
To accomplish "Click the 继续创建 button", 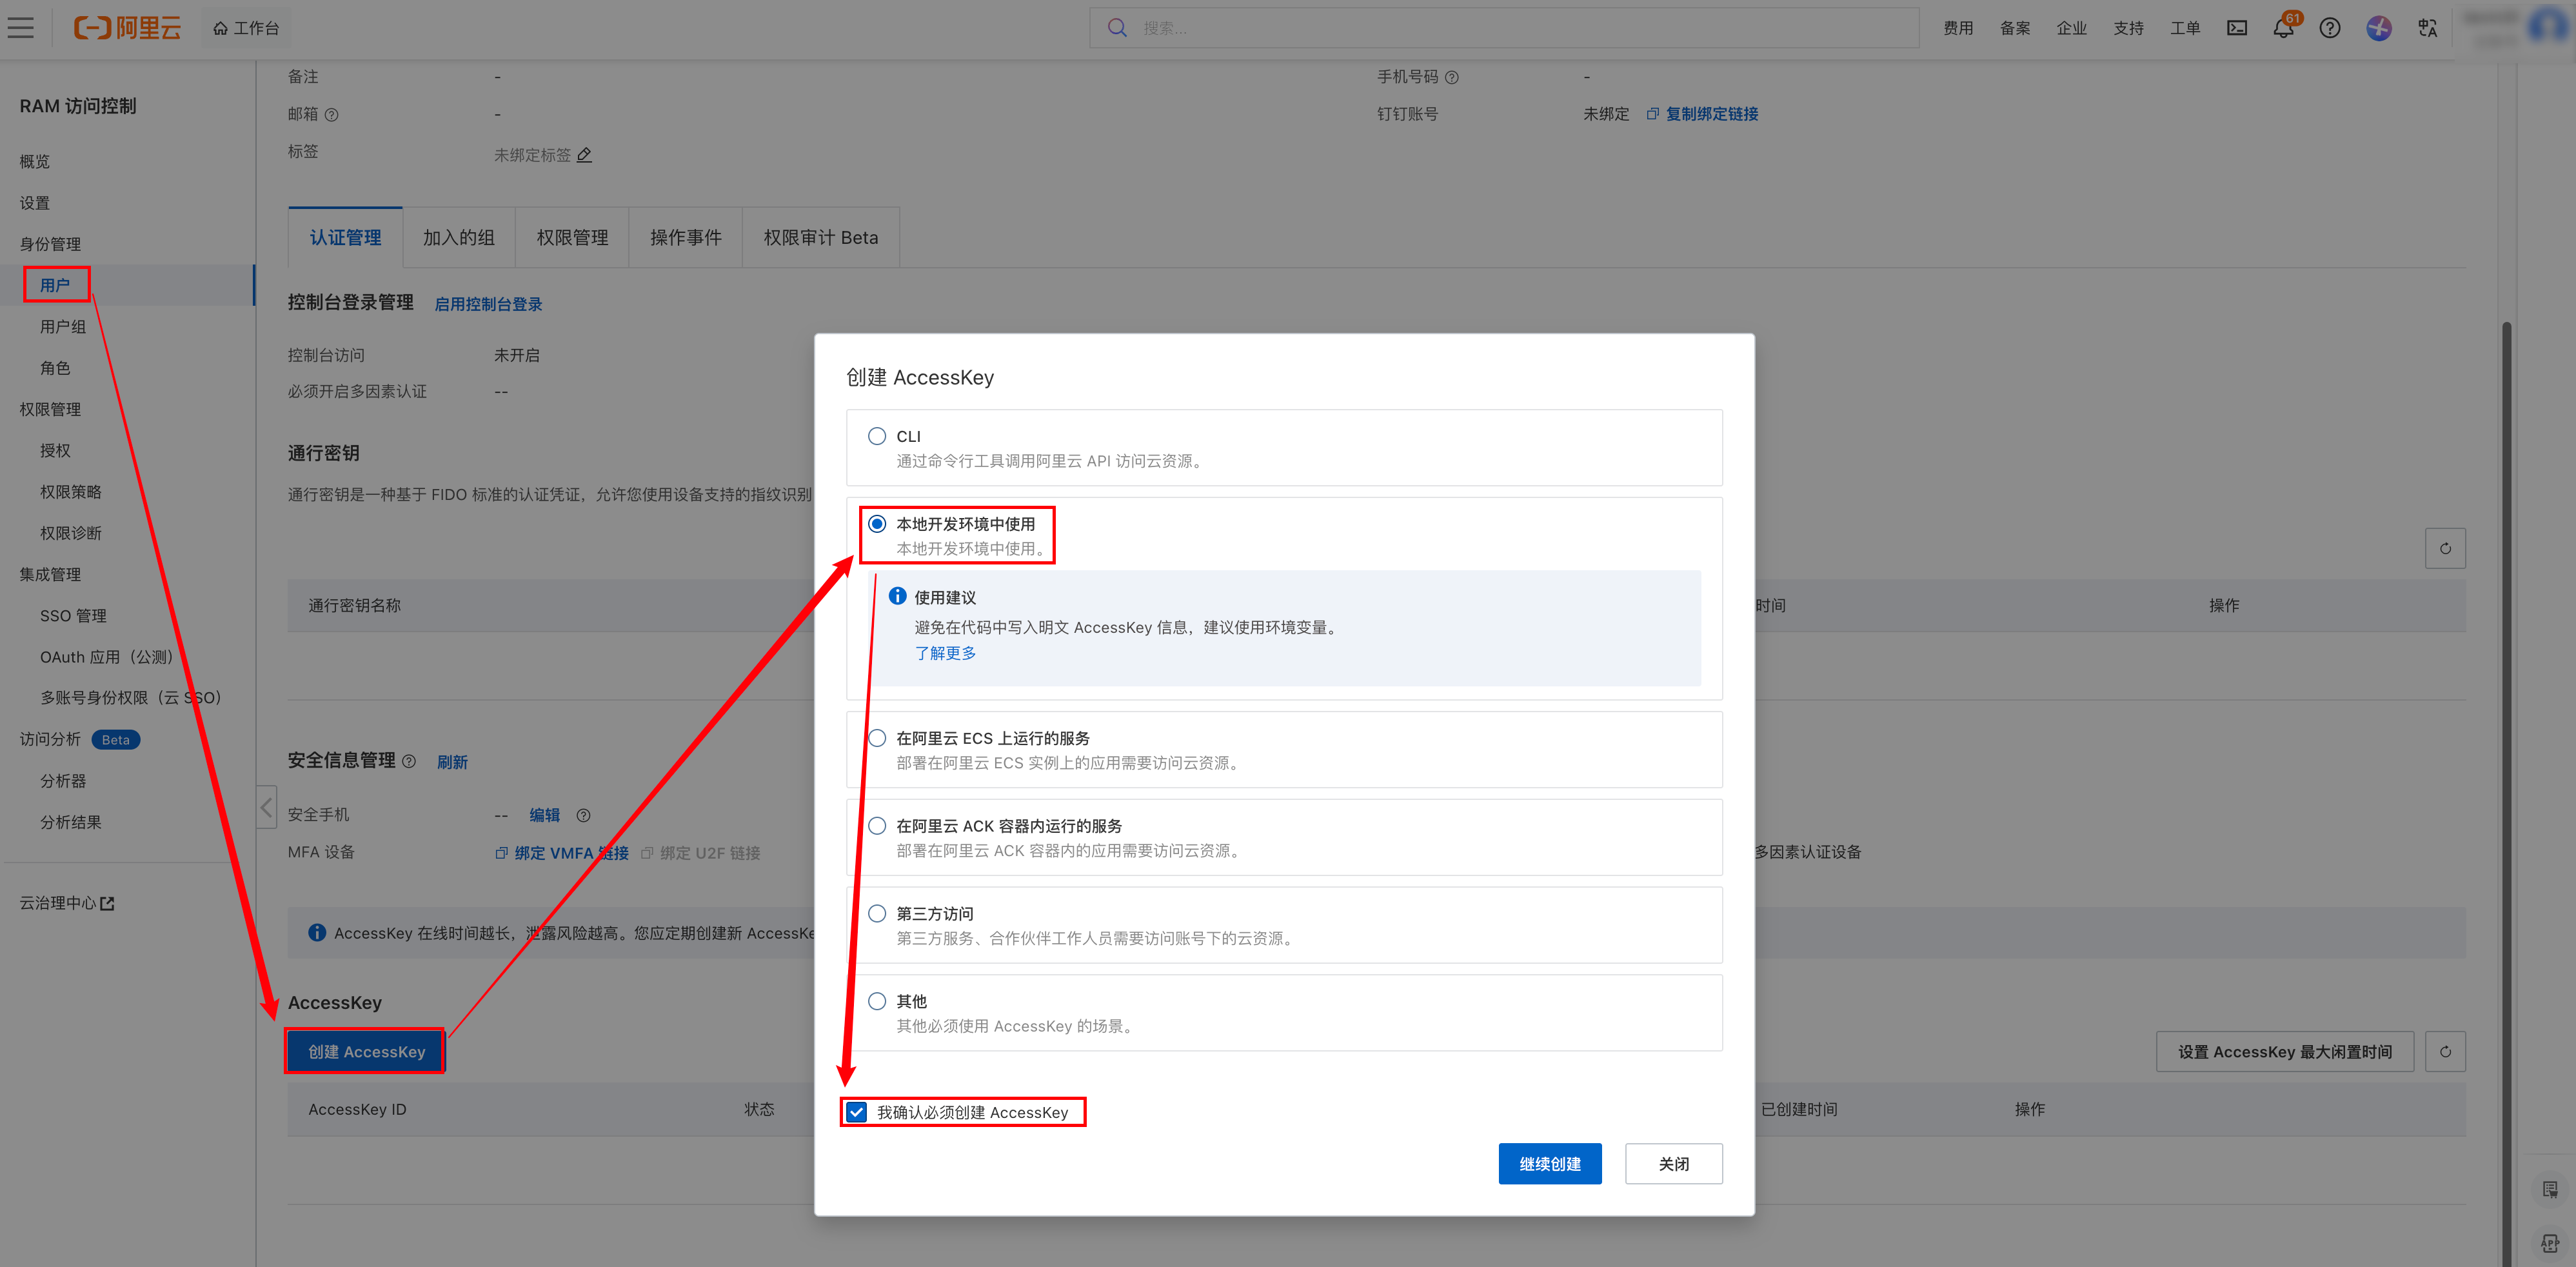I will [1549, 1164].
